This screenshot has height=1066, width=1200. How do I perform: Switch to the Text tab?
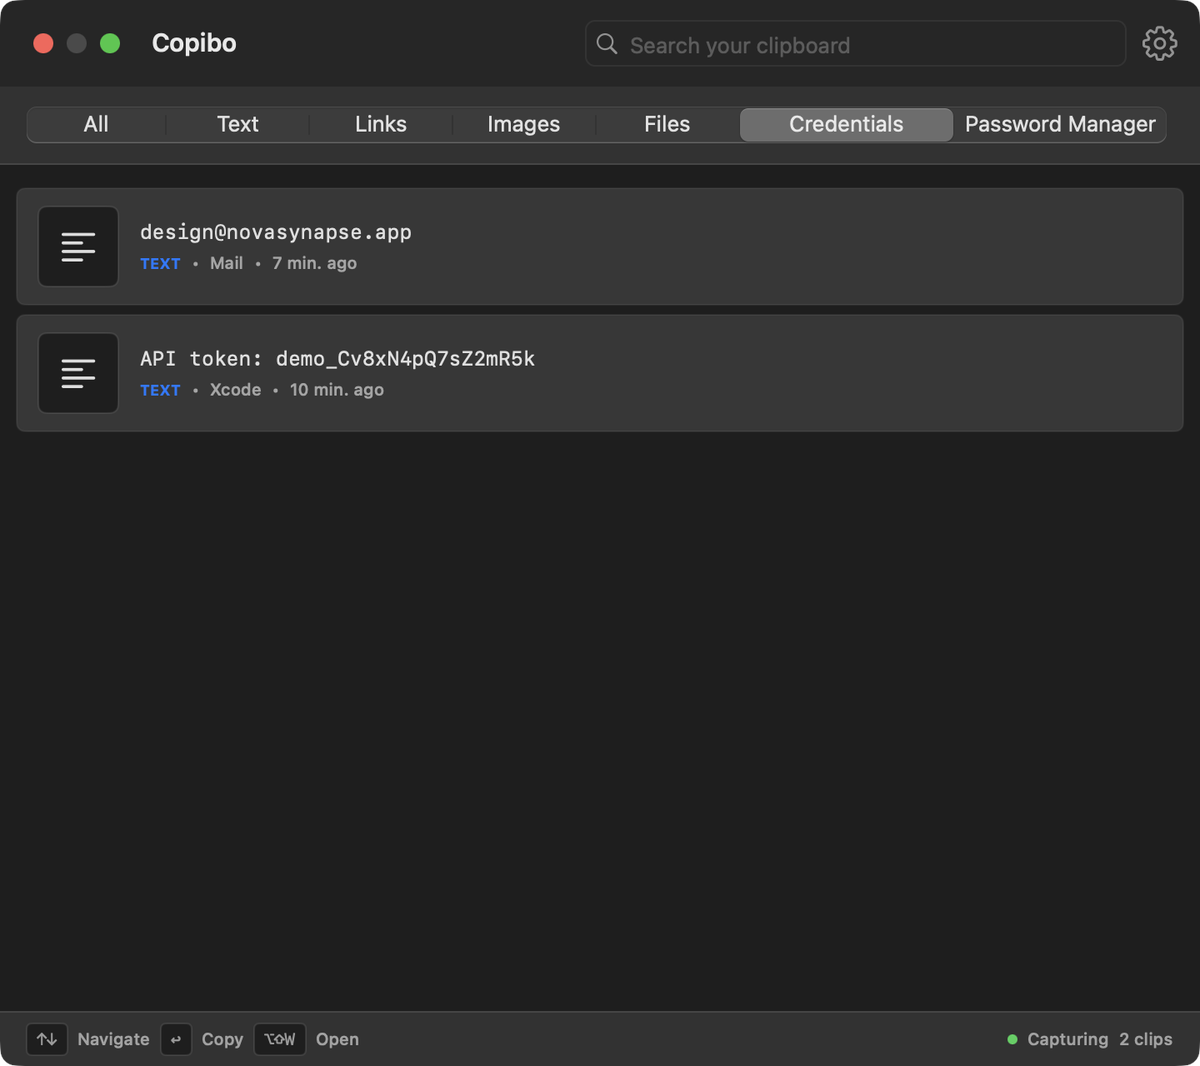238,124
